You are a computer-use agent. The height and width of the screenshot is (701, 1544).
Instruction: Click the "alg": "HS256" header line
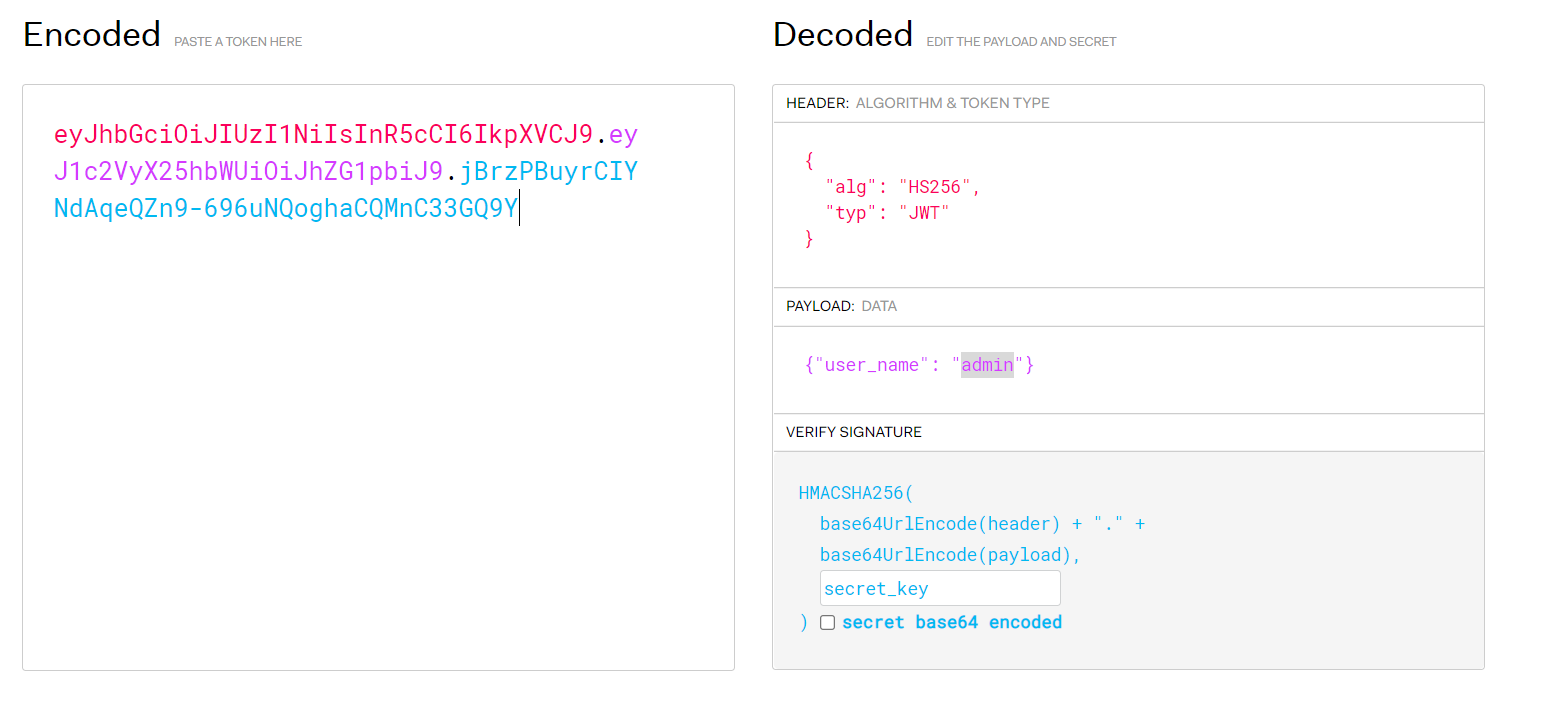903,187
